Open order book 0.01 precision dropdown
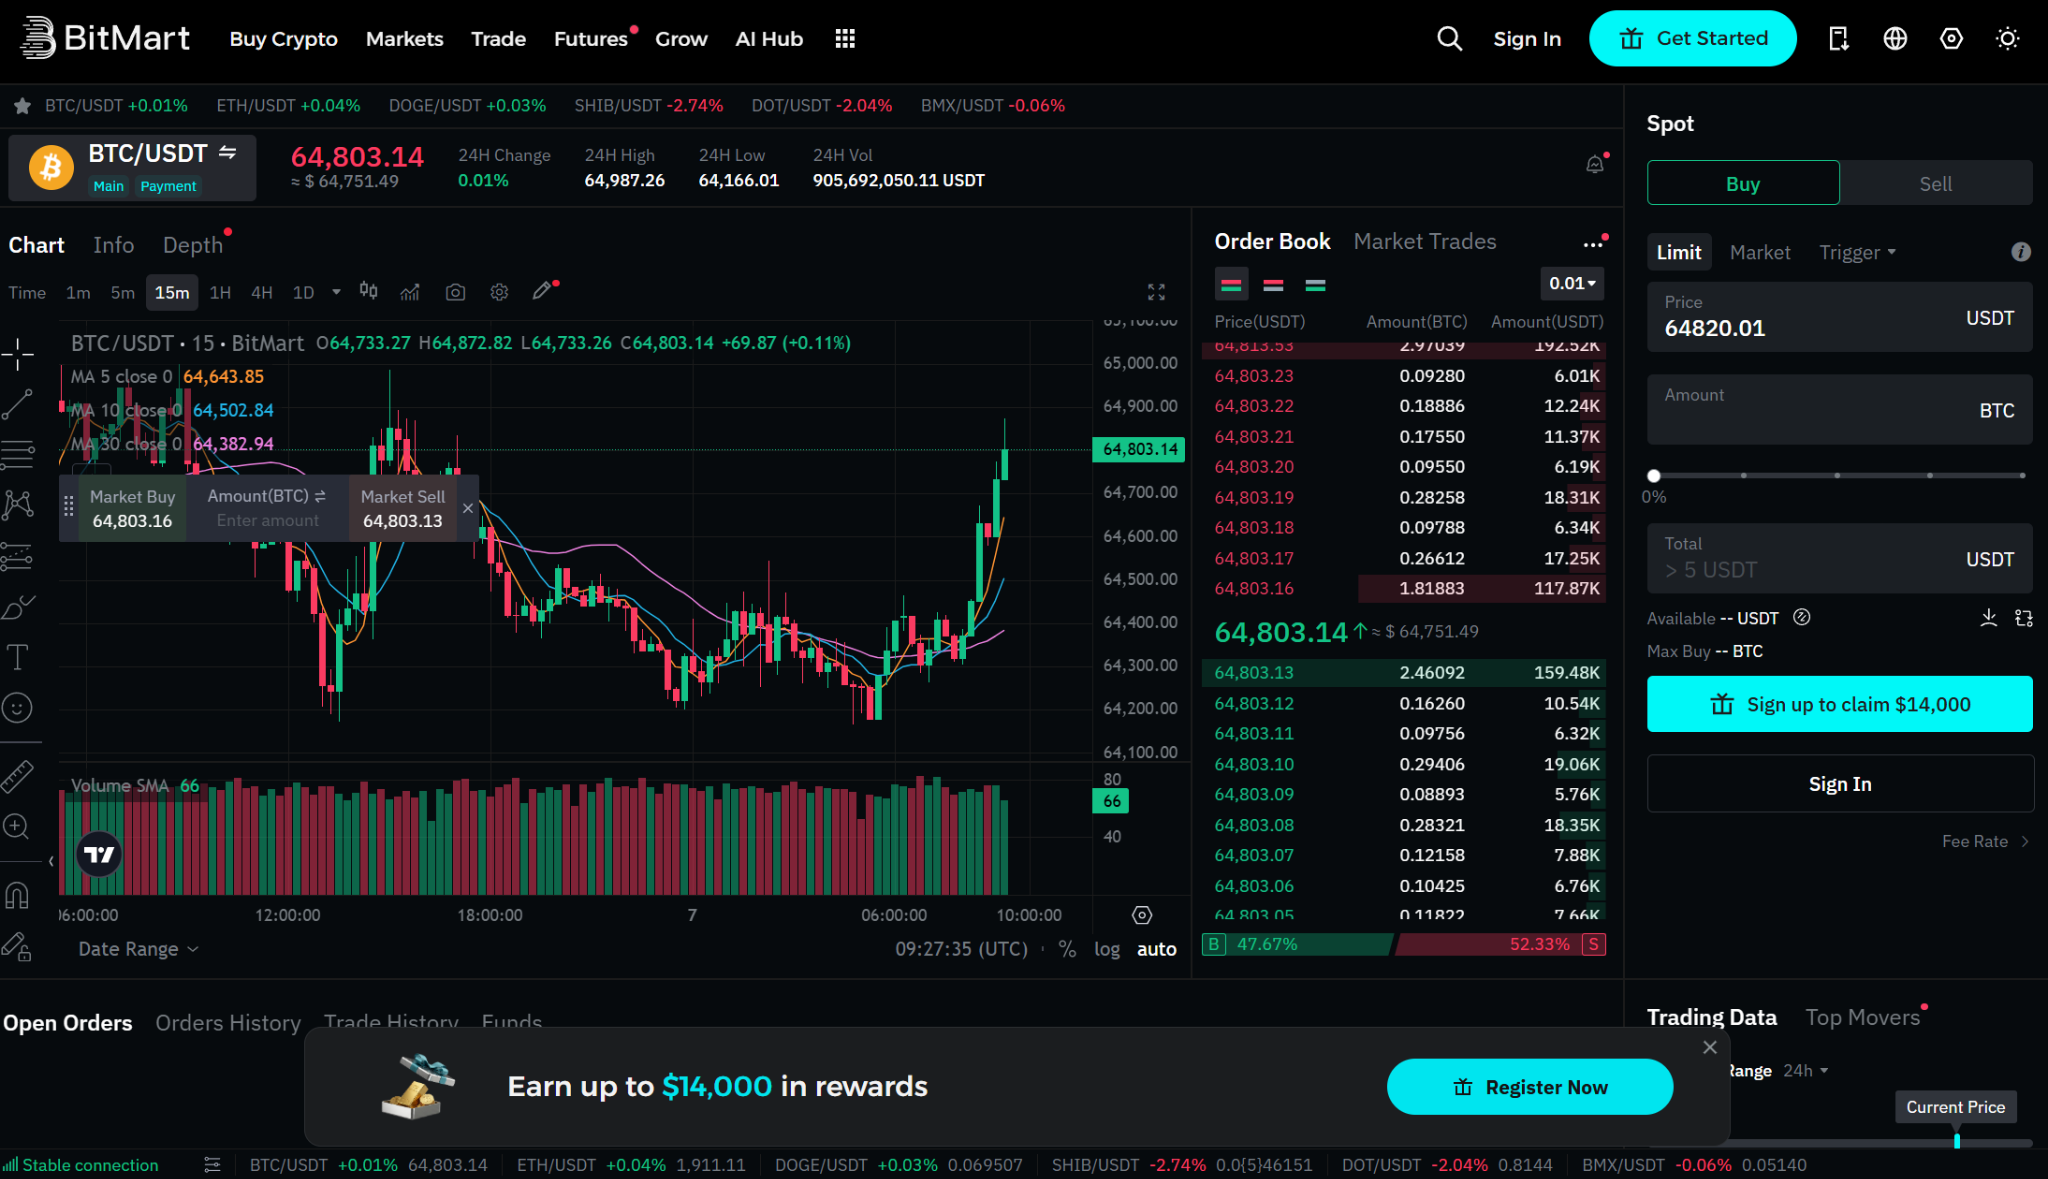The image size is (2048, 1179). (x=1572, y=284)
